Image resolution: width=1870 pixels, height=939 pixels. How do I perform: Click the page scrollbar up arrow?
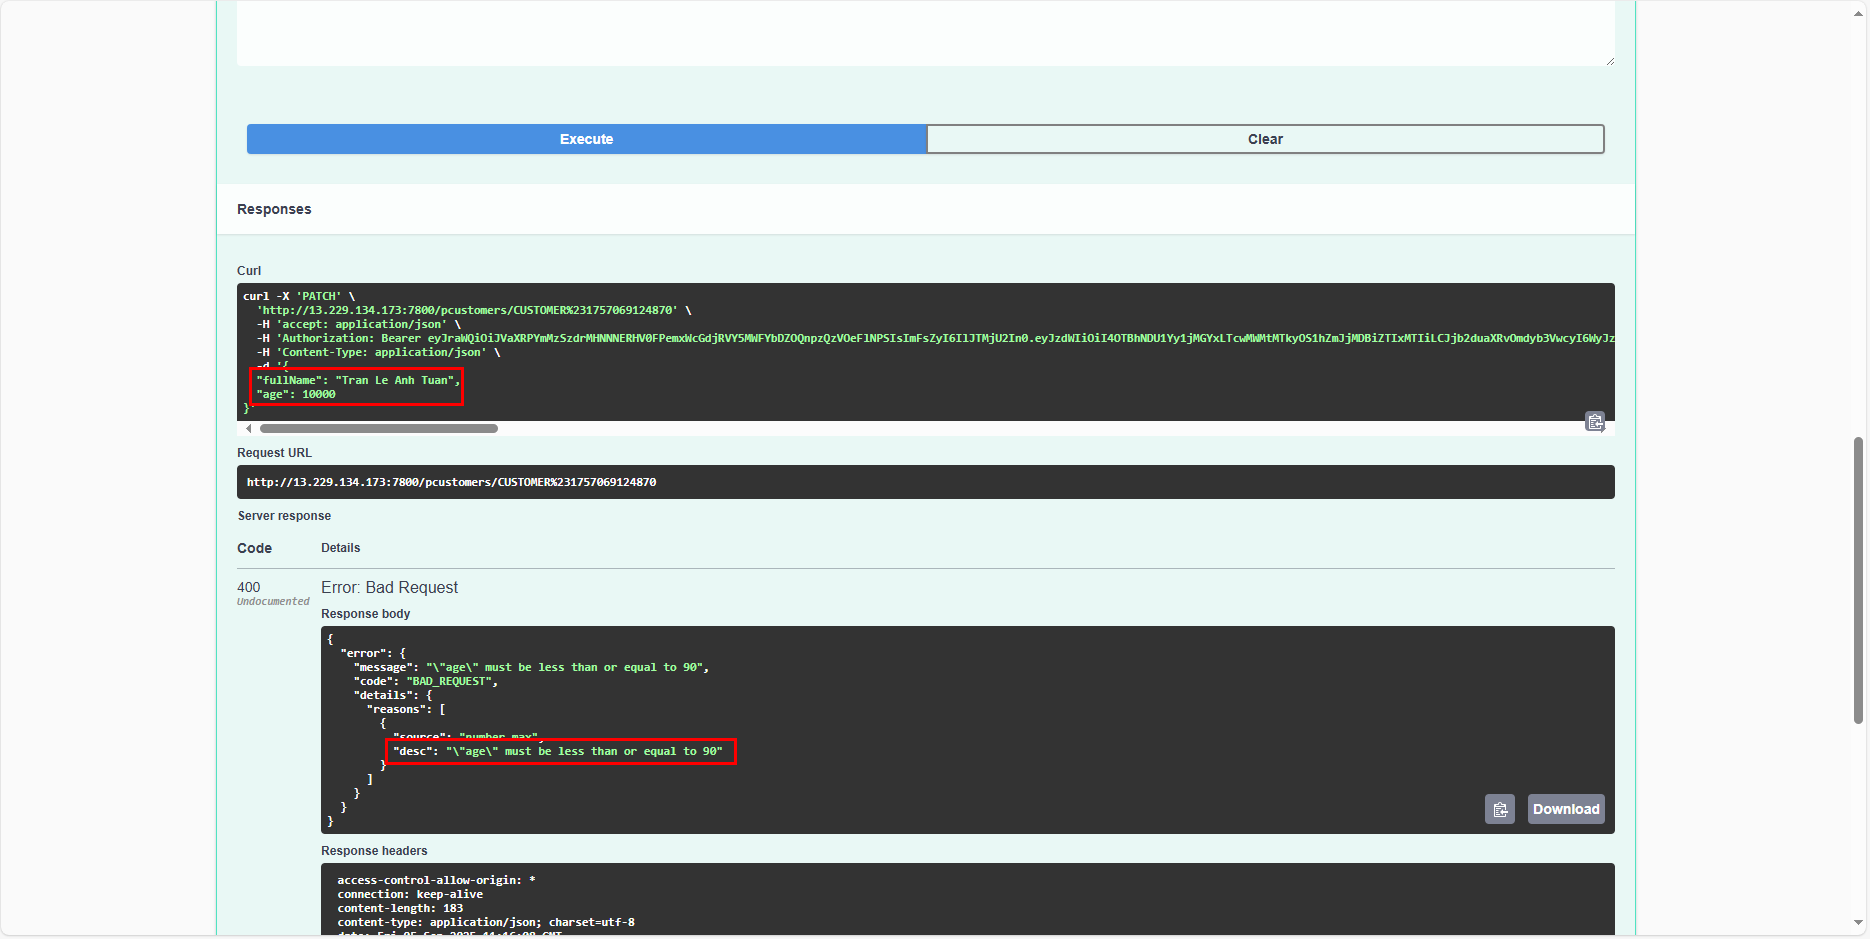[x=1858, y=8]
